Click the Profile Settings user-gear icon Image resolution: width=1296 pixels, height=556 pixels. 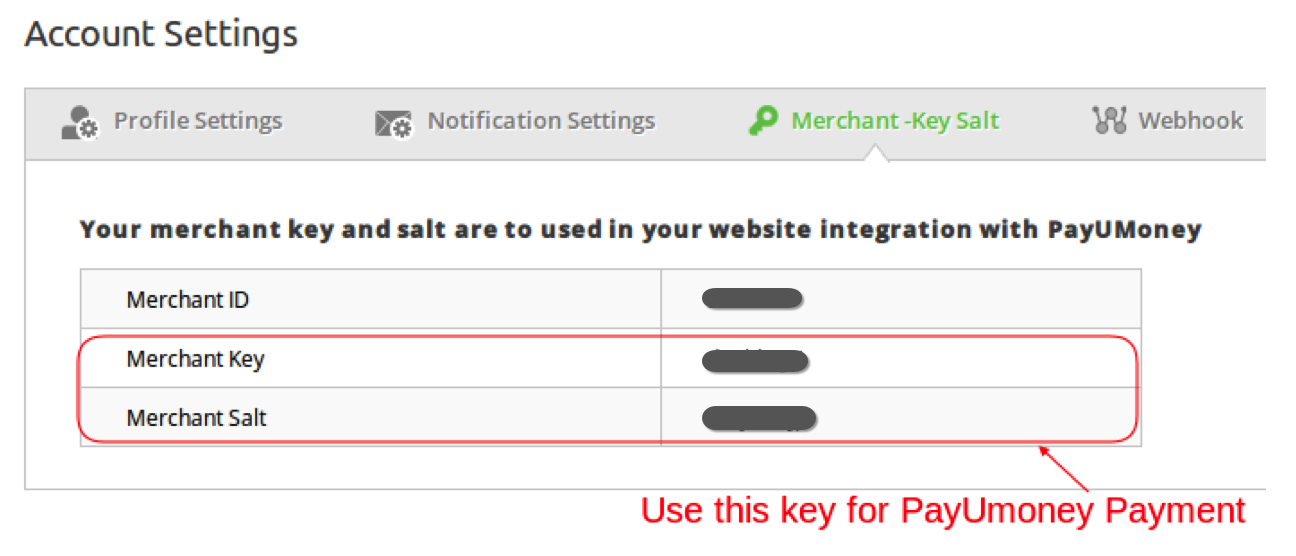(x=80, y=122)
